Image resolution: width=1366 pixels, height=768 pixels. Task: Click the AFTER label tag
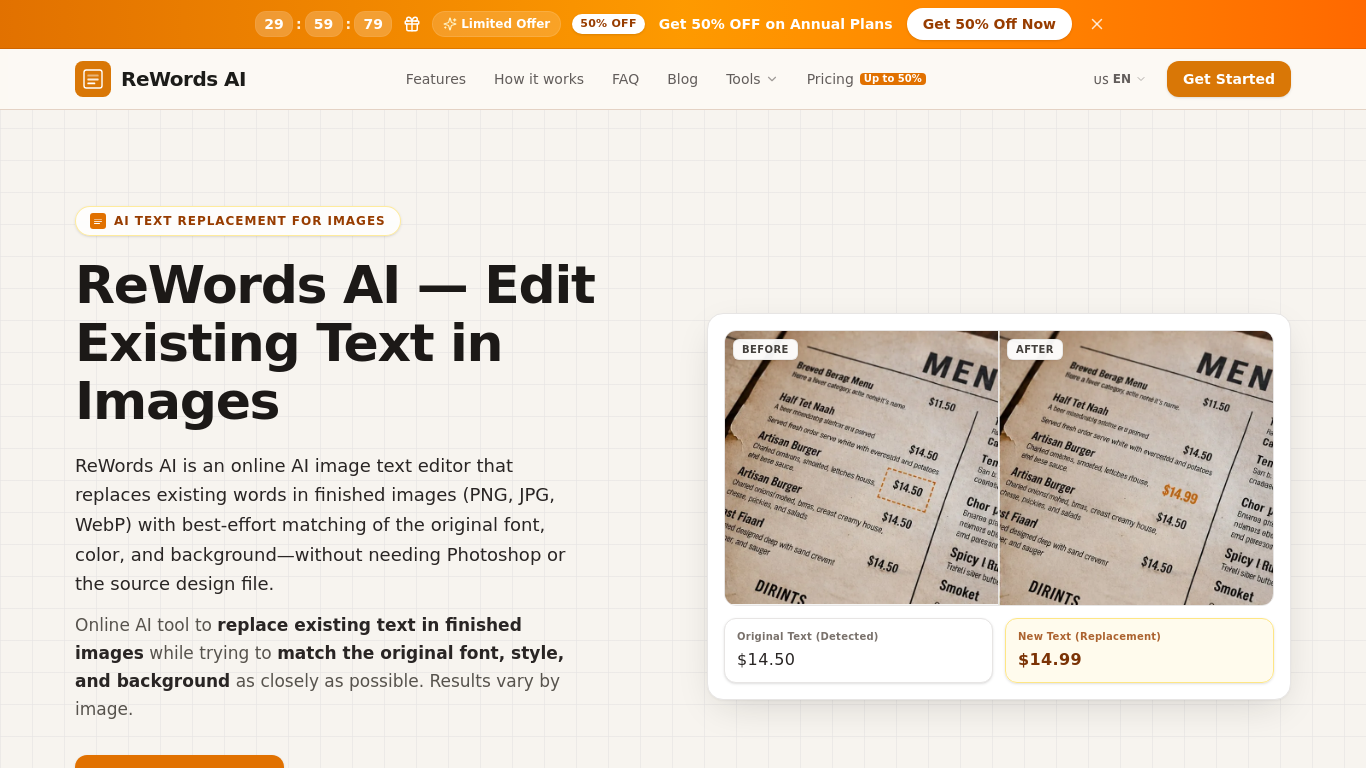point(1035,349)
